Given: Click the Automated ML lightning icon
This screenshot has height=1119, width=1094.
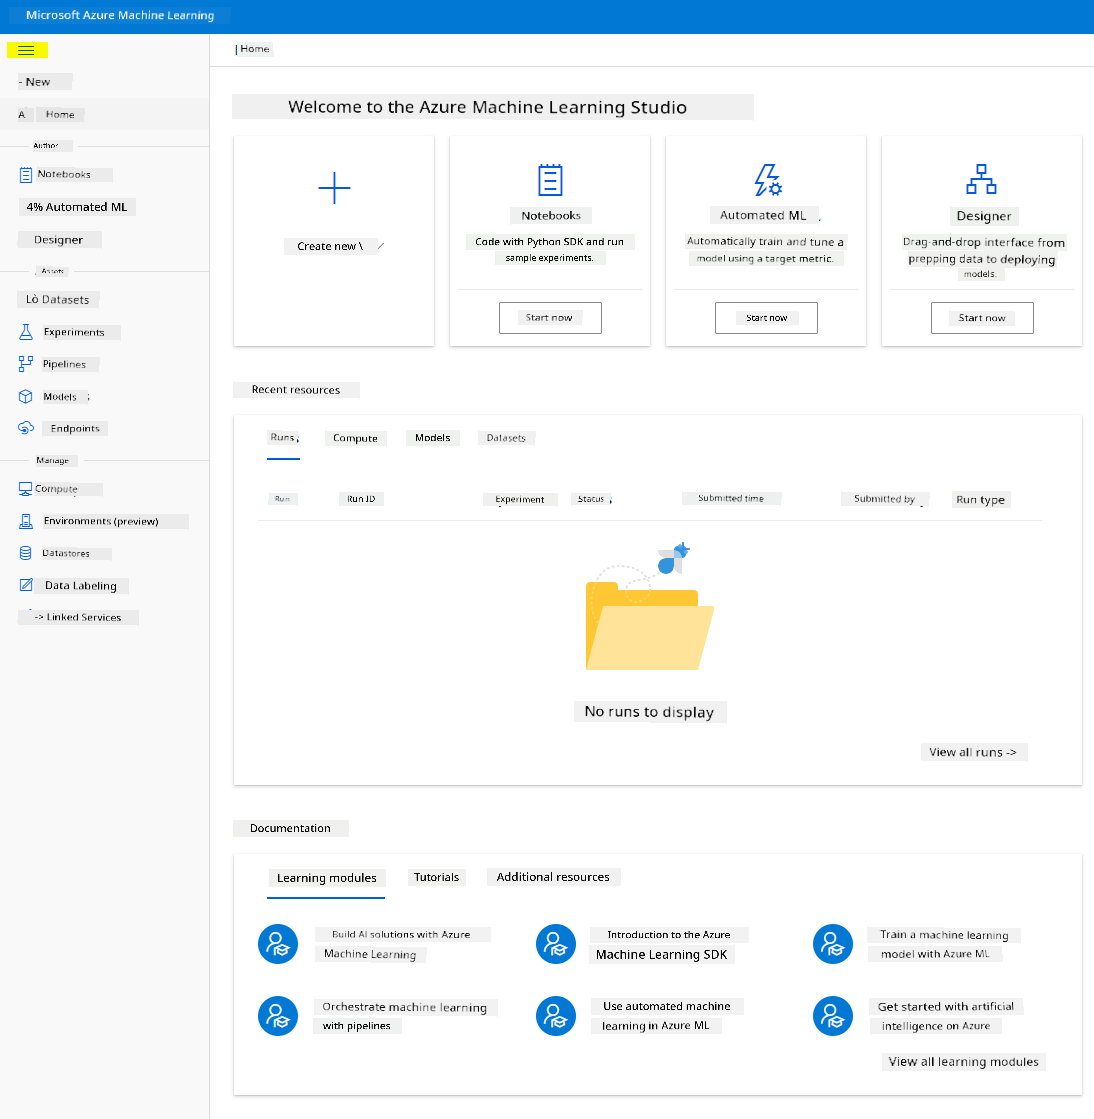Looking at the screenshot, I should tap(768, 180).
